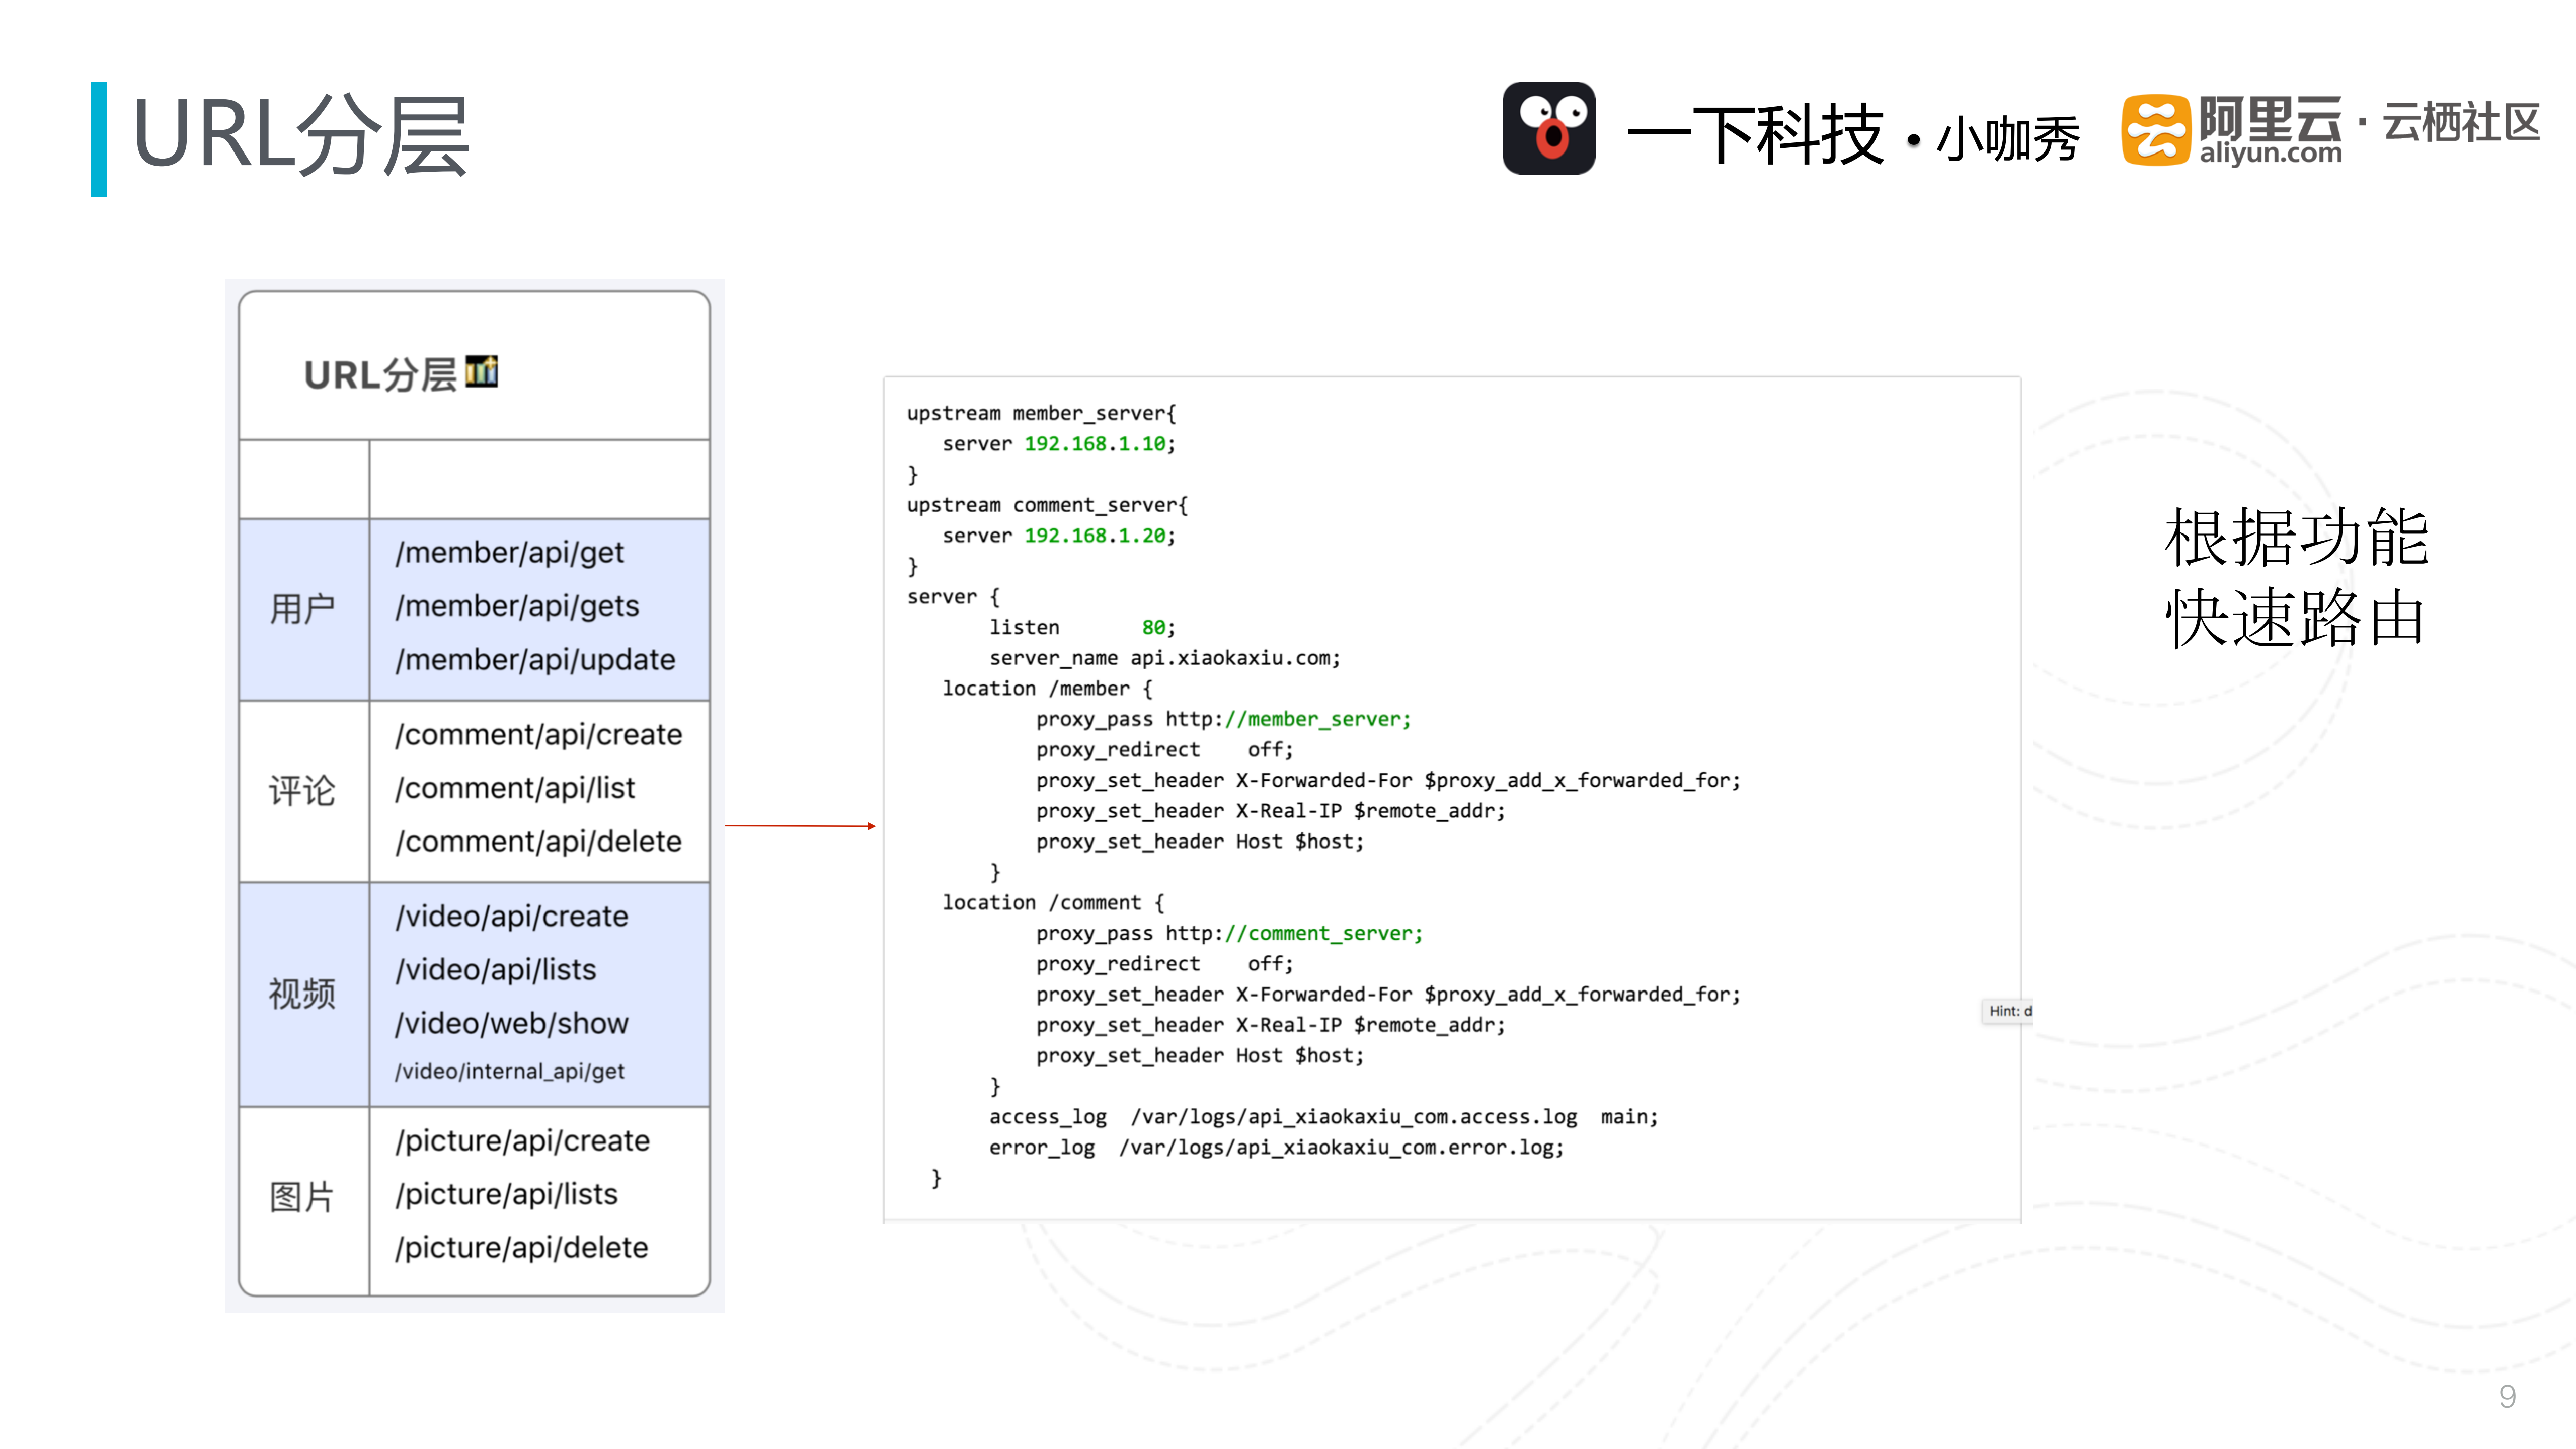The image size is (2576, 1449).
Task: Select the 用户 row label icon area
Action: (303, 606)
